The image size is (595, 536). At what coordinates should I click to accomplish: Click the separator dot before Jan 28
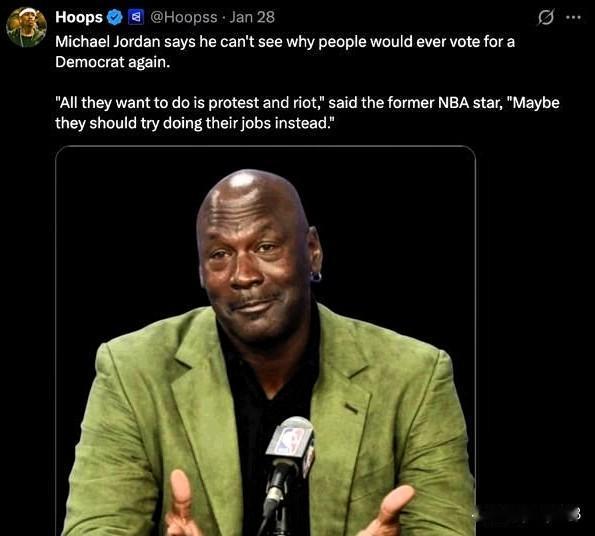click(224, 18)
